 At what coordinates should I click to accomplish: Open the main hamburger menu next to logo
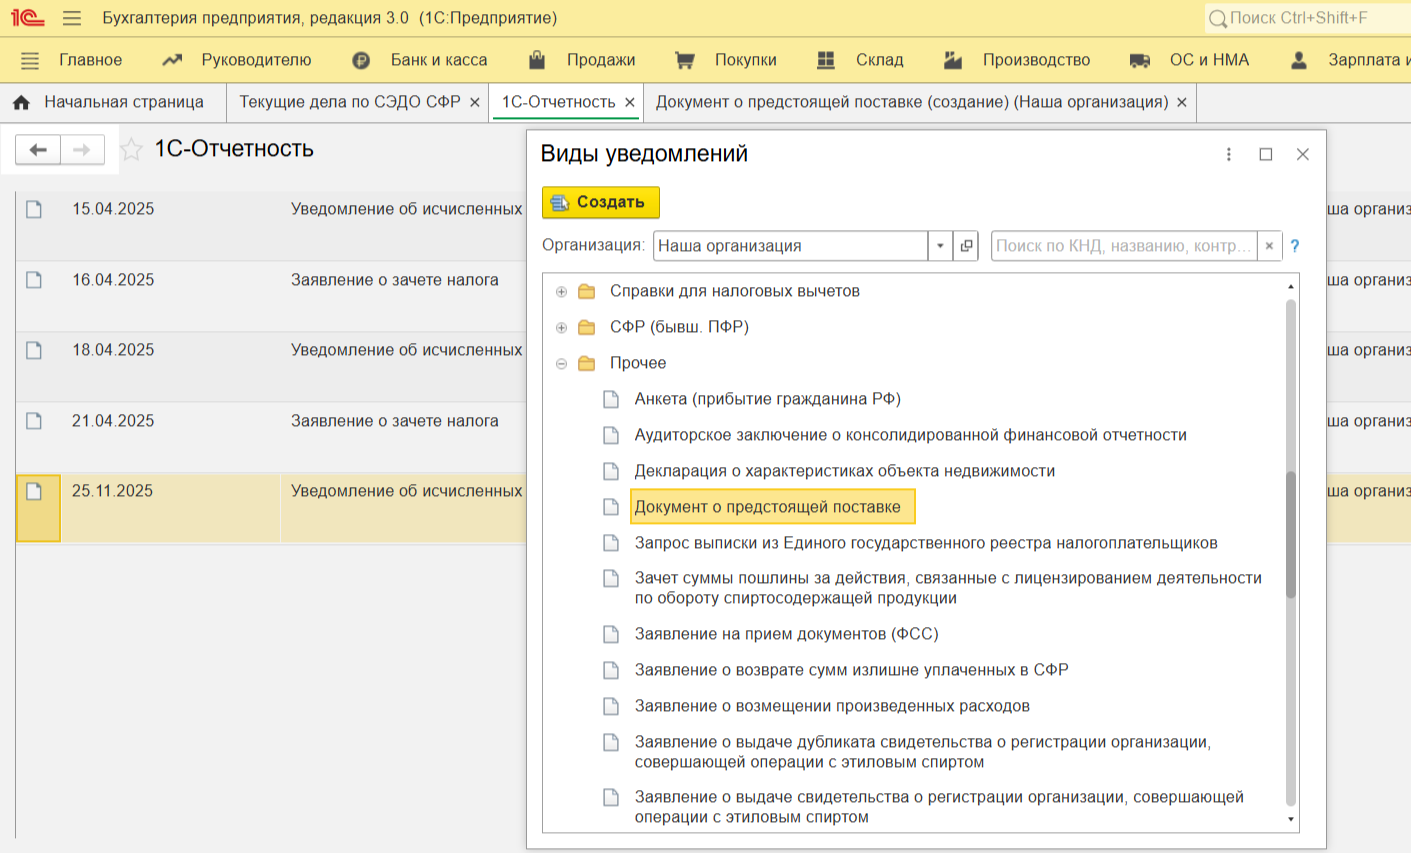(71, 18)
